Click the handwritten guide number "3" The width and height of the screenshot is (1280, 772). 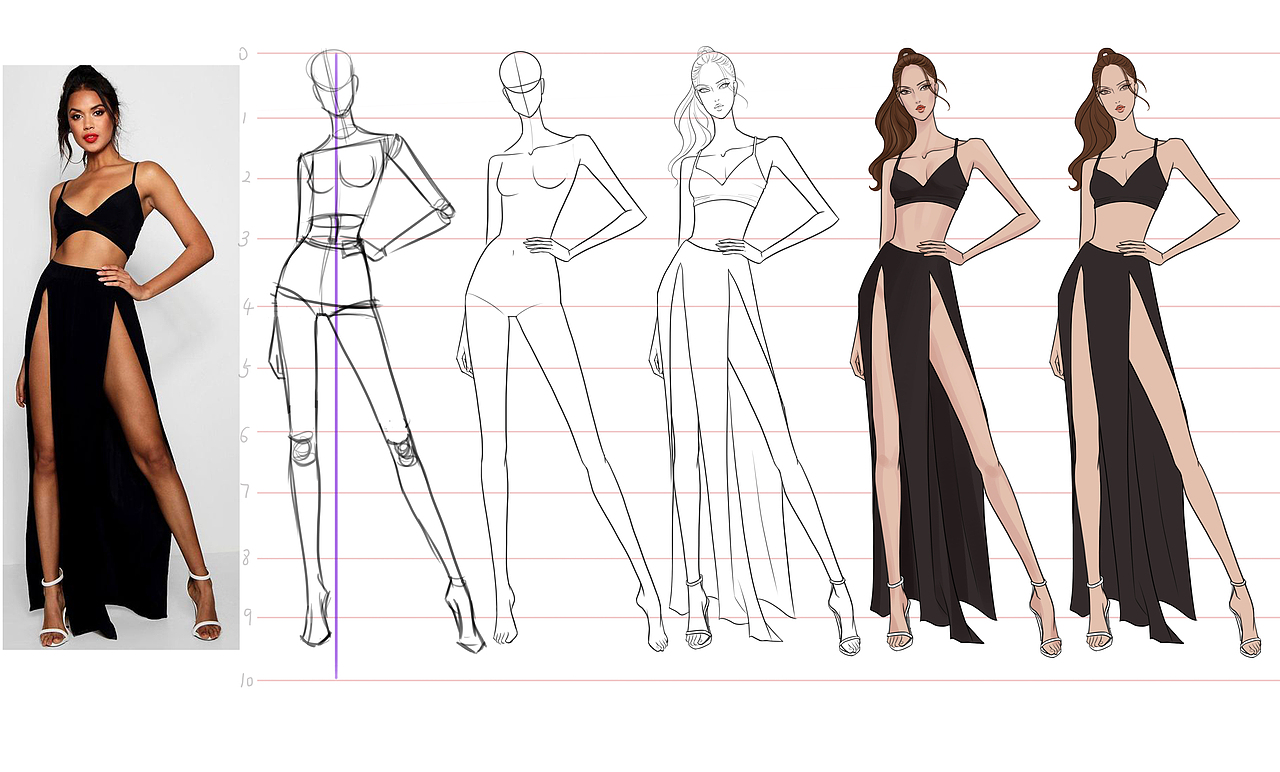tap(244, 238)
